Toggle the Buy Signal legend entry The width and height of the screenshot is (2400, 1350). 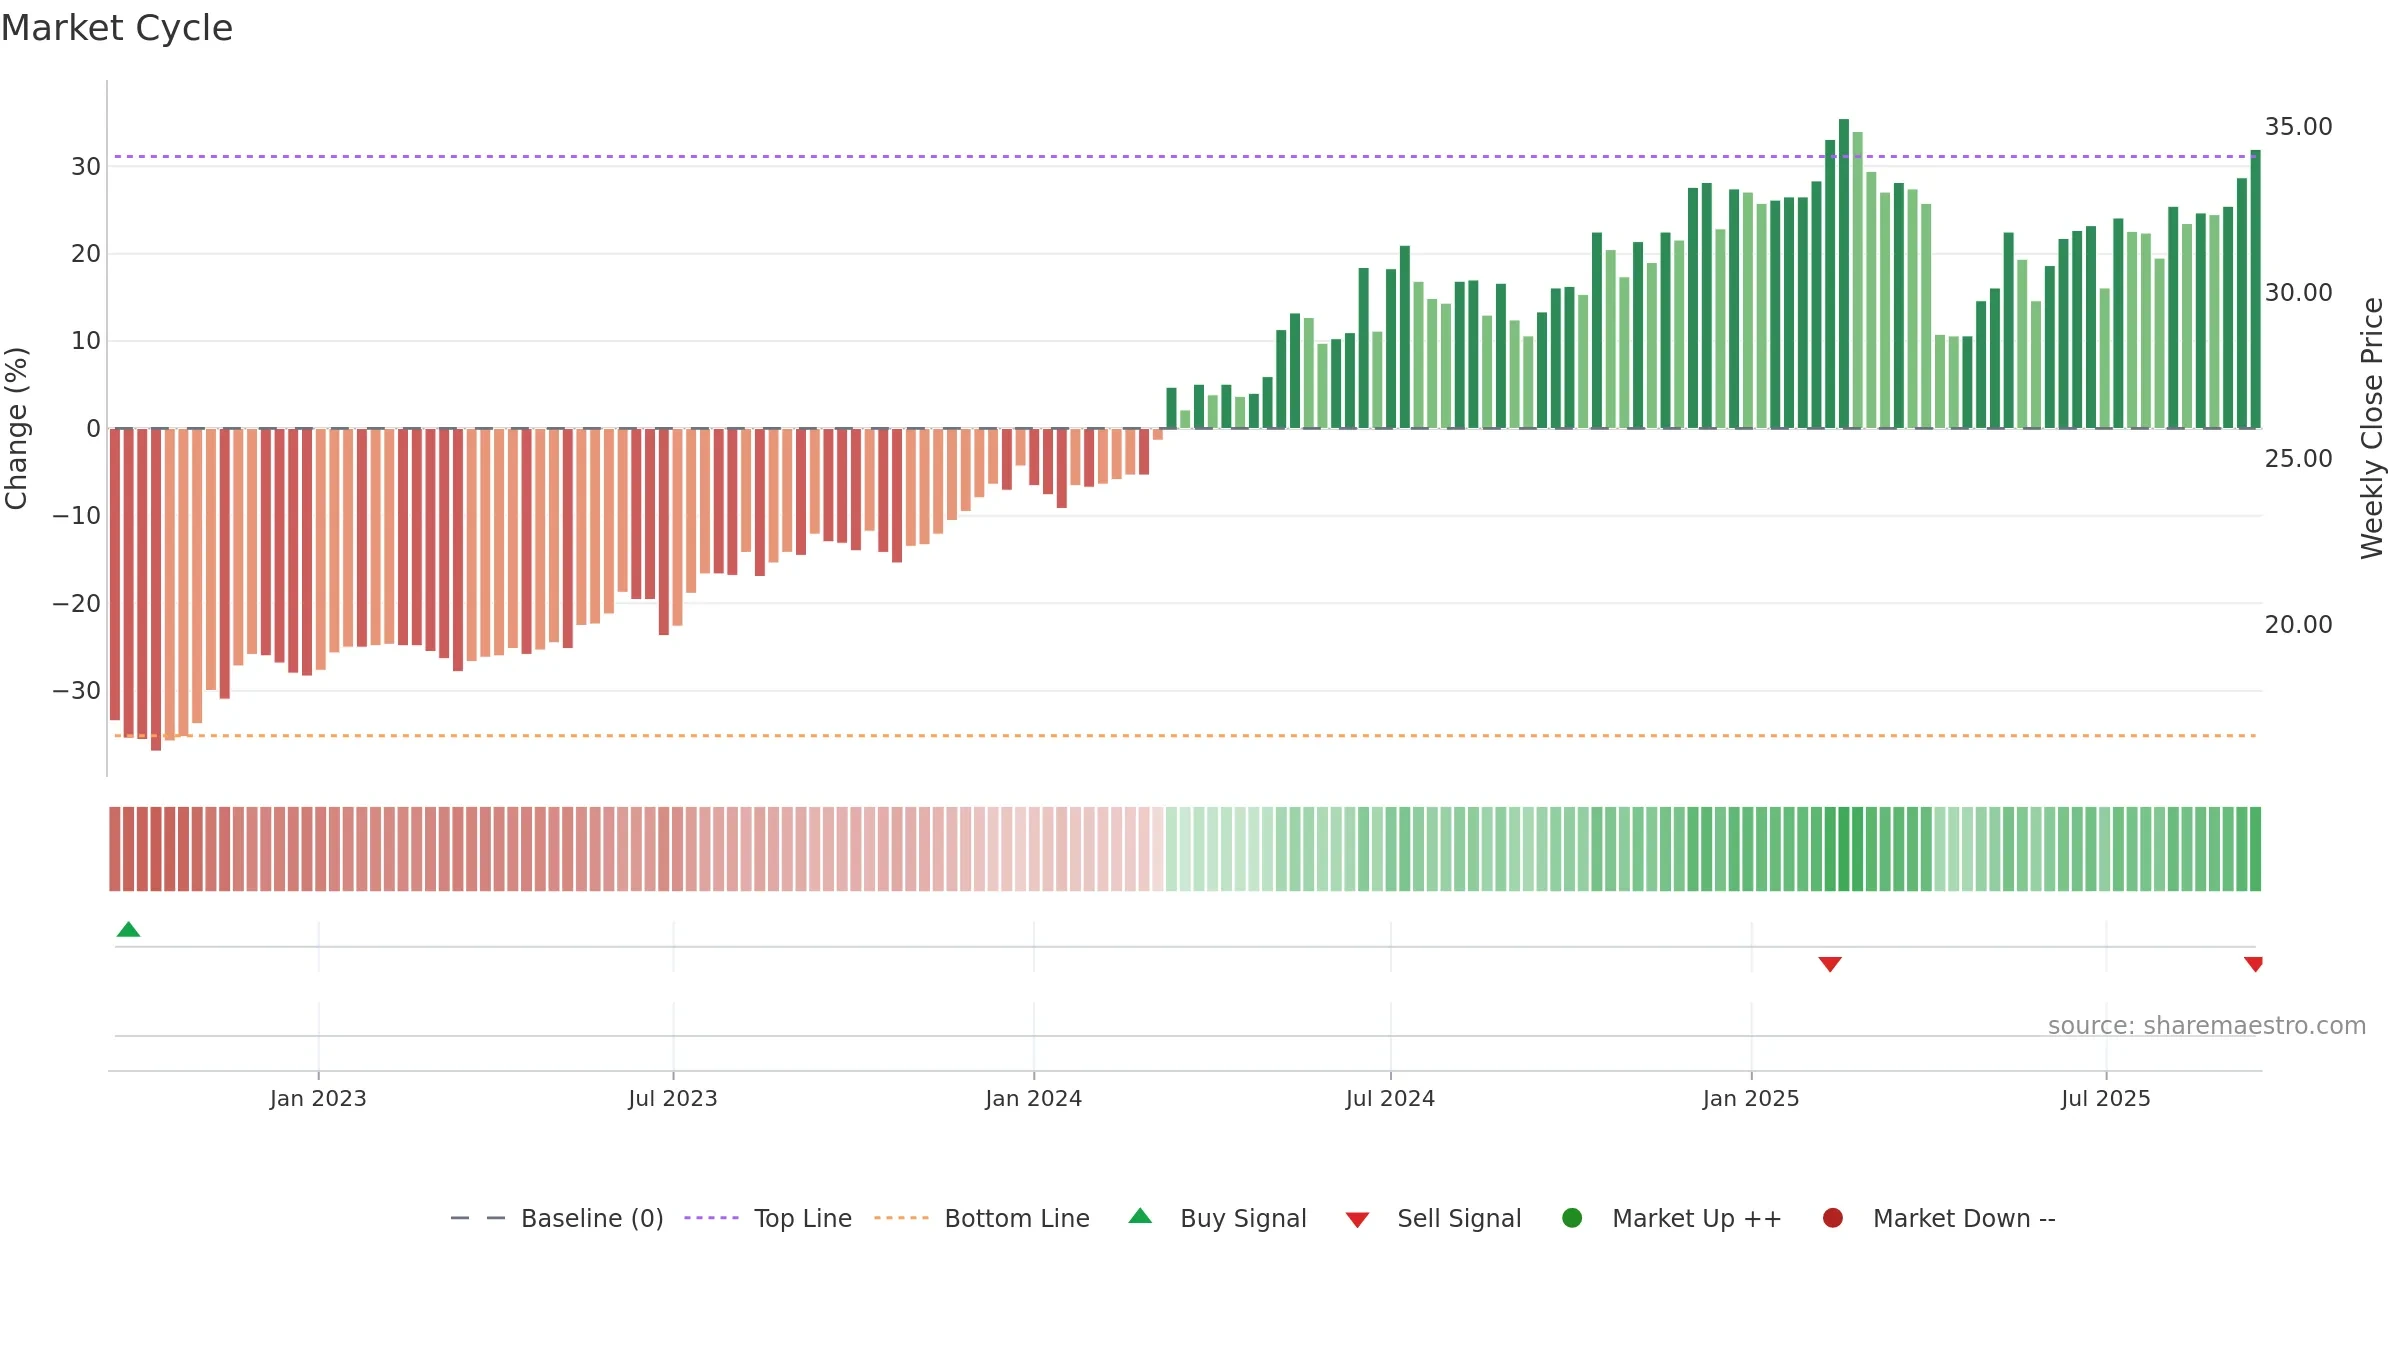coord(1217,1218)
